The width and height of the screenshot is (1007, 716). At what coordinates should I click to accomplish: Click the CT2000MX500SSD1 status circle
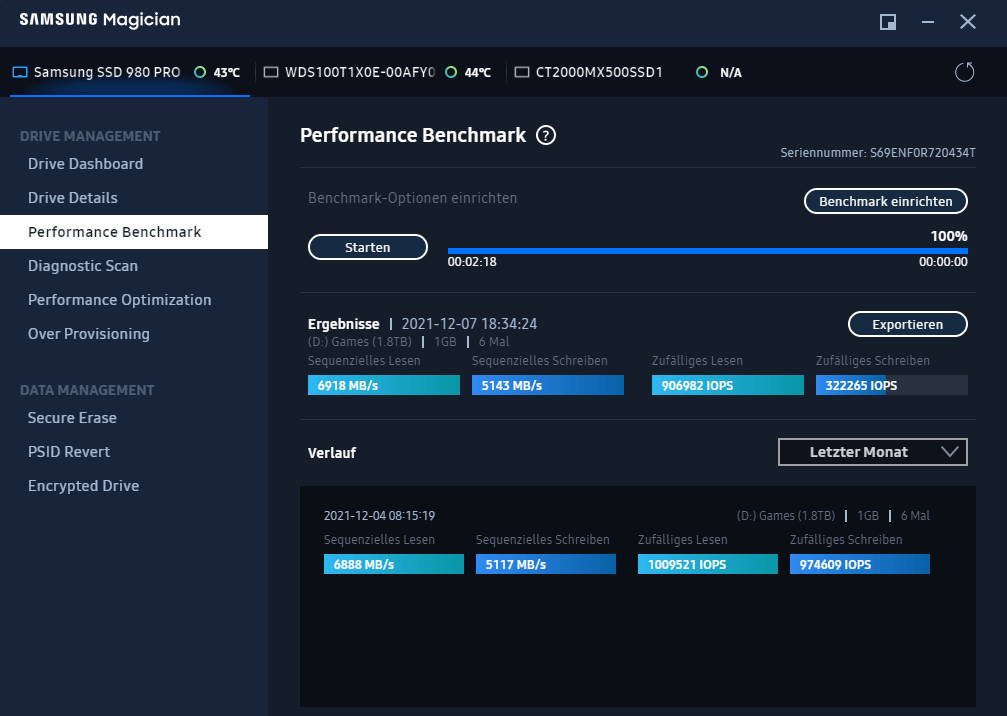point(702,72)
